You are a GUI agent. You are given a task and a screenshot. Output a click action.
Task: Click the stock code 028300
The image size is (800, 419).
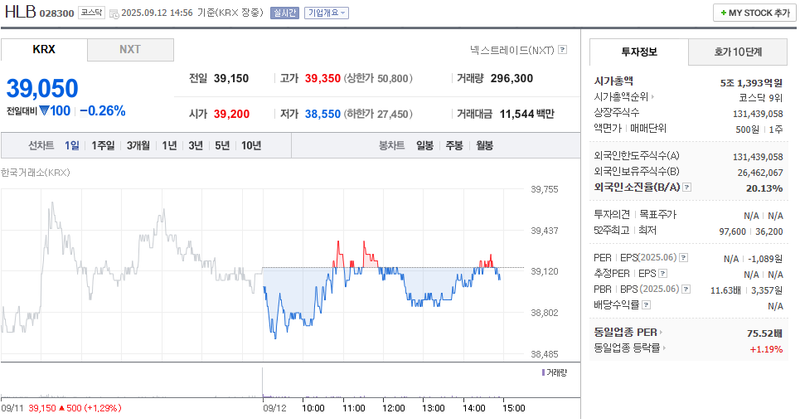57,13
